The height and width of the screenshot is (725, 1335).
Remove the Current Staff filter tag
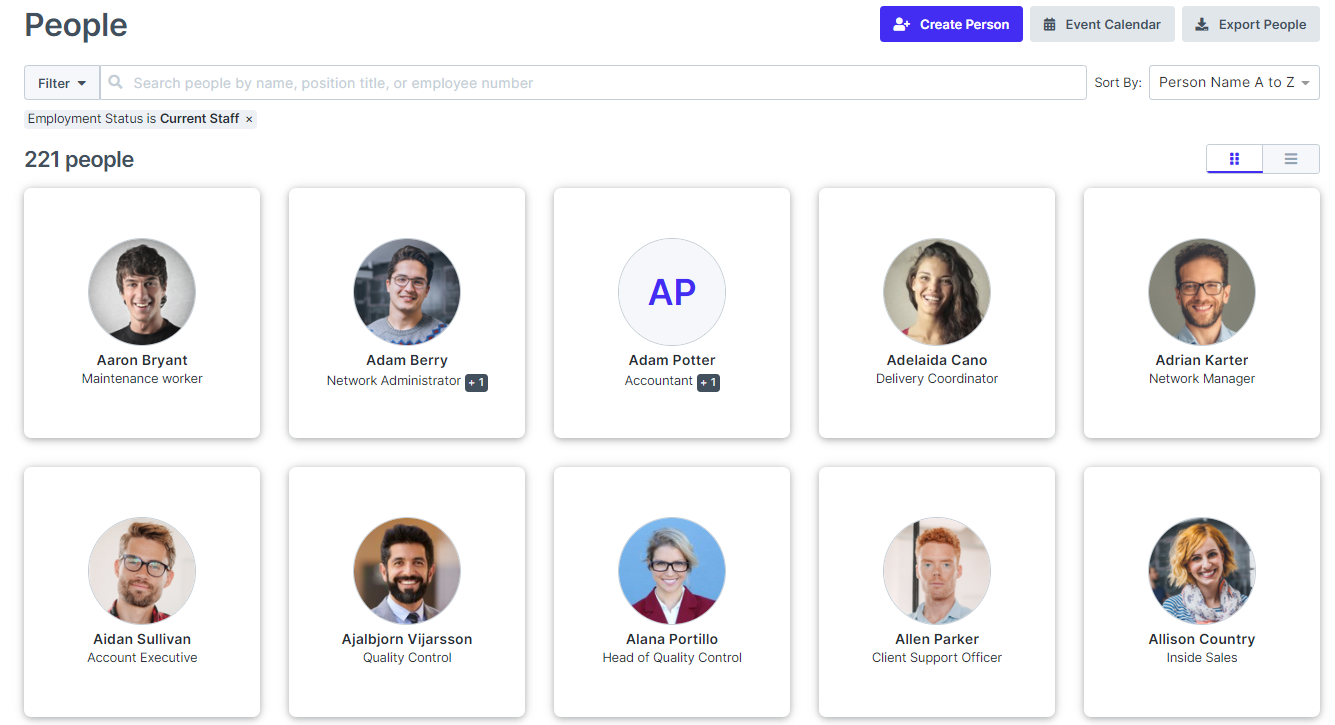(249, 119)
